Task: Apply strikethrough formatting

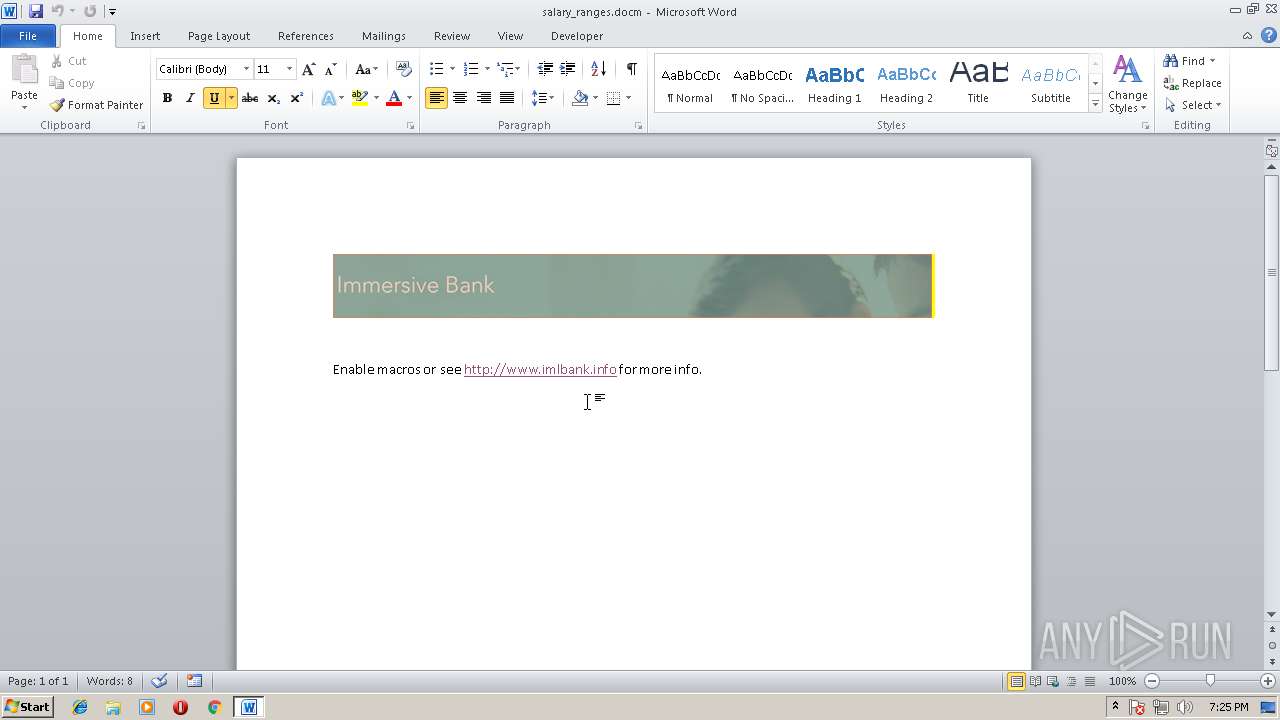Action: coord(250,98)
